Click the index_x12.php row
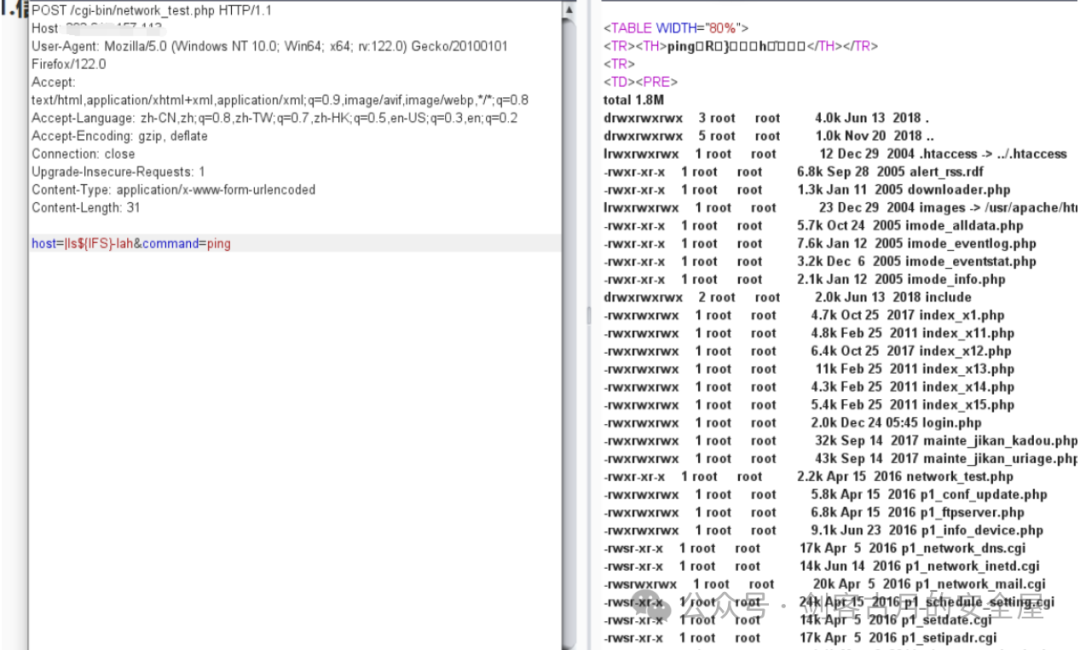The height and width of the screenshot is (650, 1080). point(807,350)
